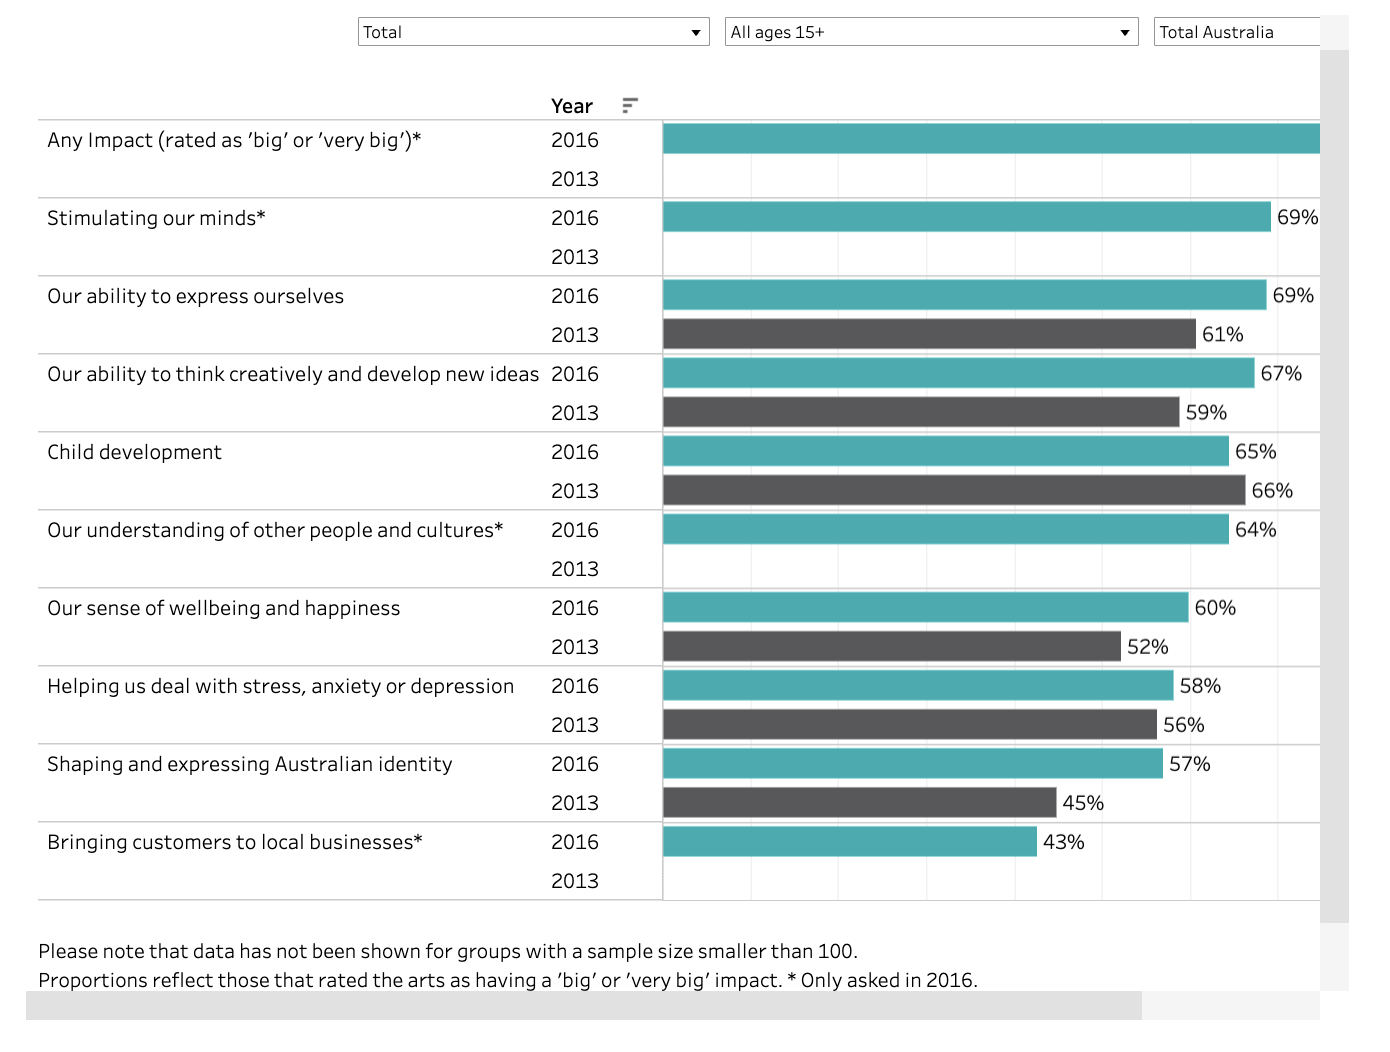
Task: Select the Shaping and expressing Australian identity label
Action: coord(249,764)
